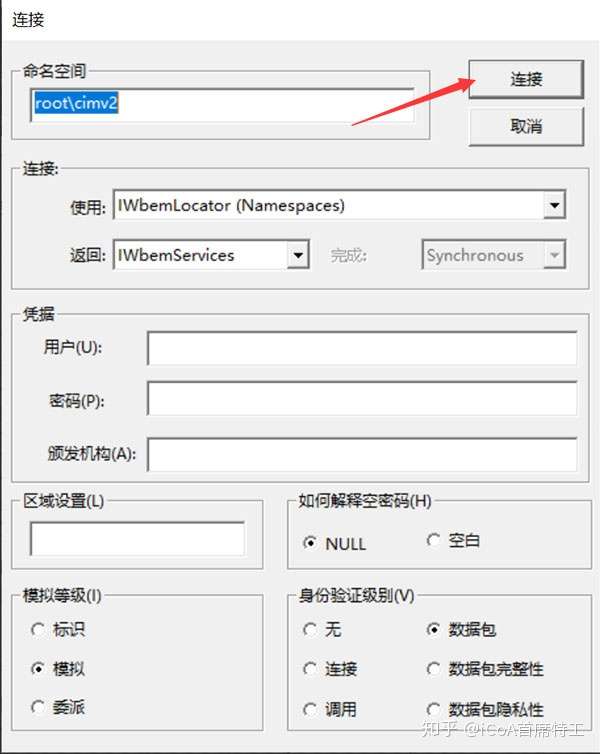Select 数据包 authentication level radio
Screen dimensions: 600x754
coord(433,629)
